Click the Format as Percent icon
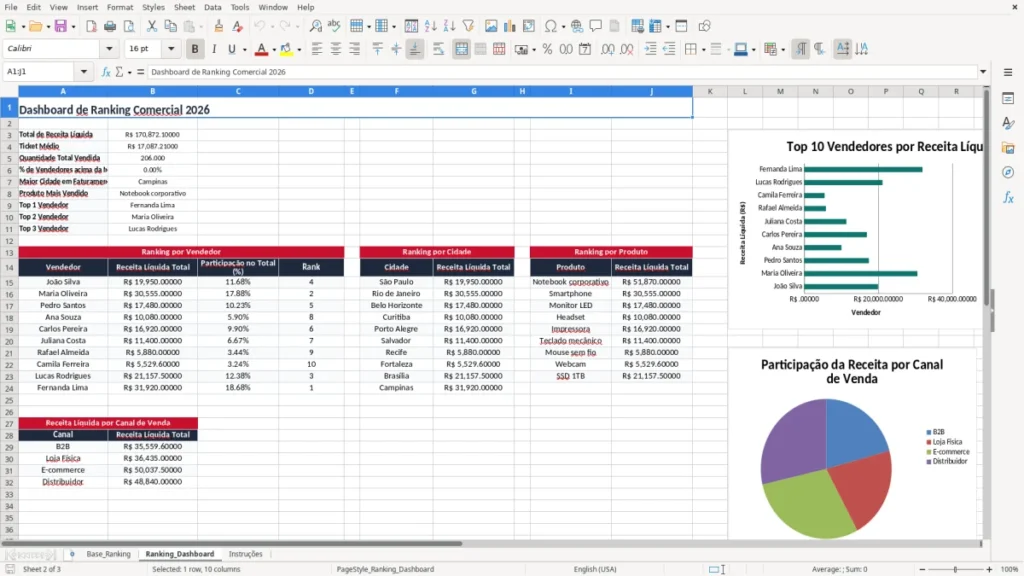The width and height of the screenshot is (1024, 576). tap(547, 49)
